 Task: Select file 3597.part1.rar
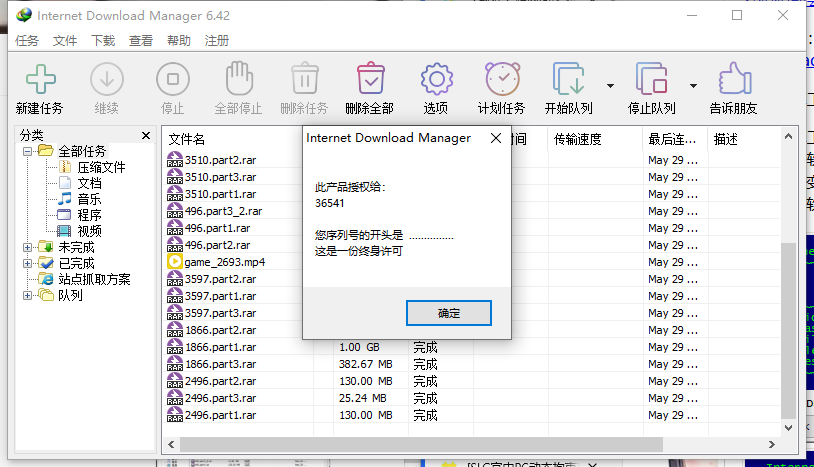[220, 296]
